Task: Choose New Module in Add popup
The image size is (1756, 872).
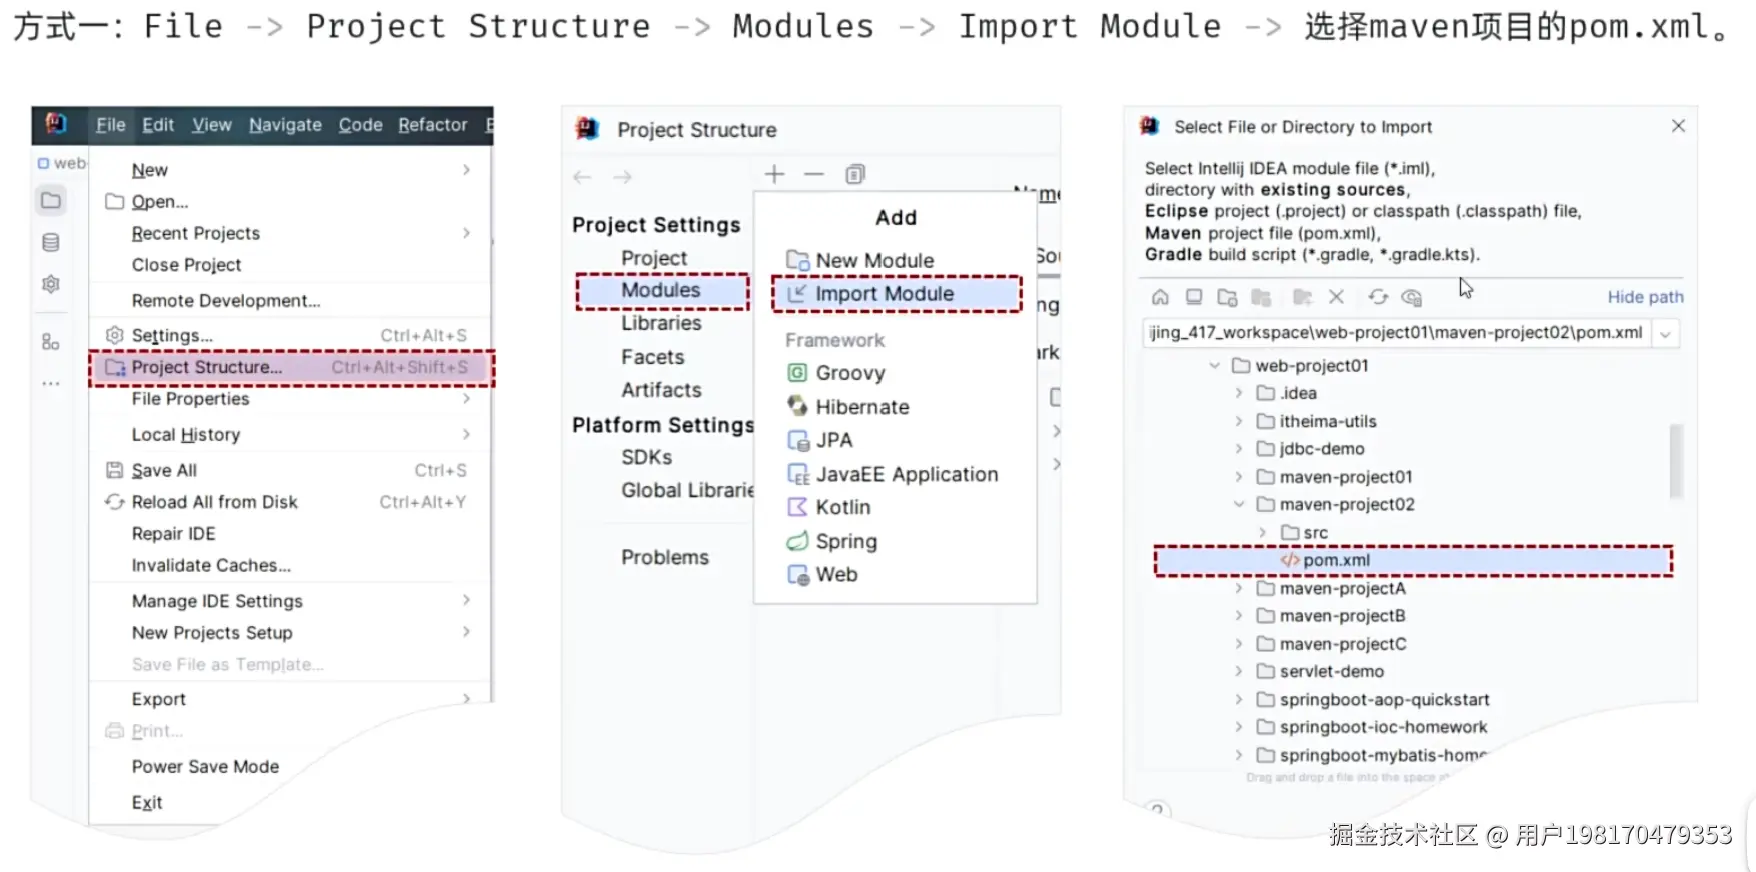Action: [x=897, y=260]
